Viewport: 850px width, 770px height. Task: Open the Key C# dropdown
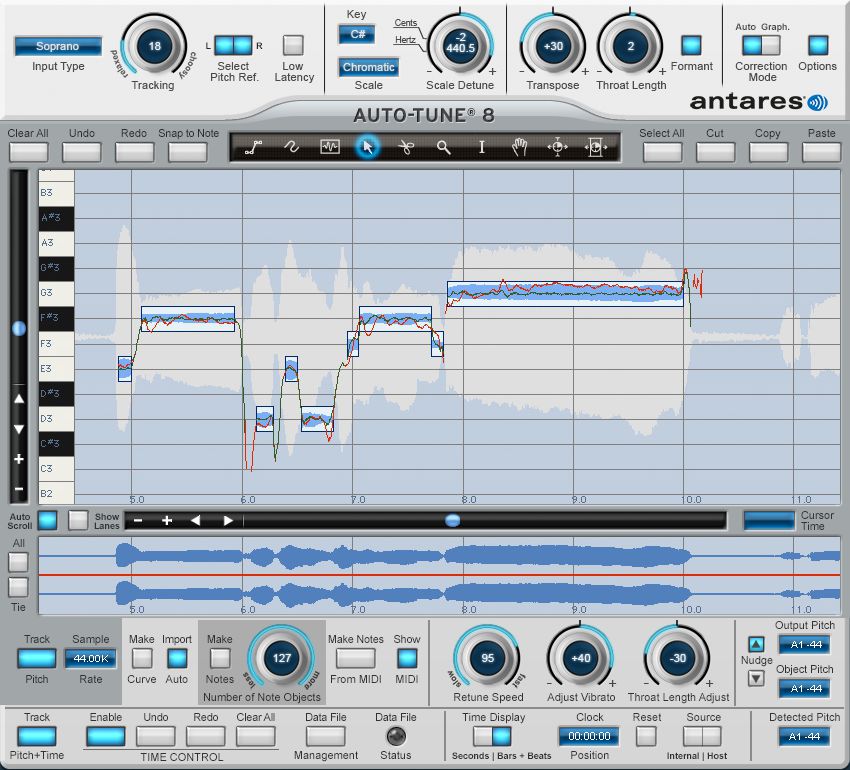(x=356, y=35)
